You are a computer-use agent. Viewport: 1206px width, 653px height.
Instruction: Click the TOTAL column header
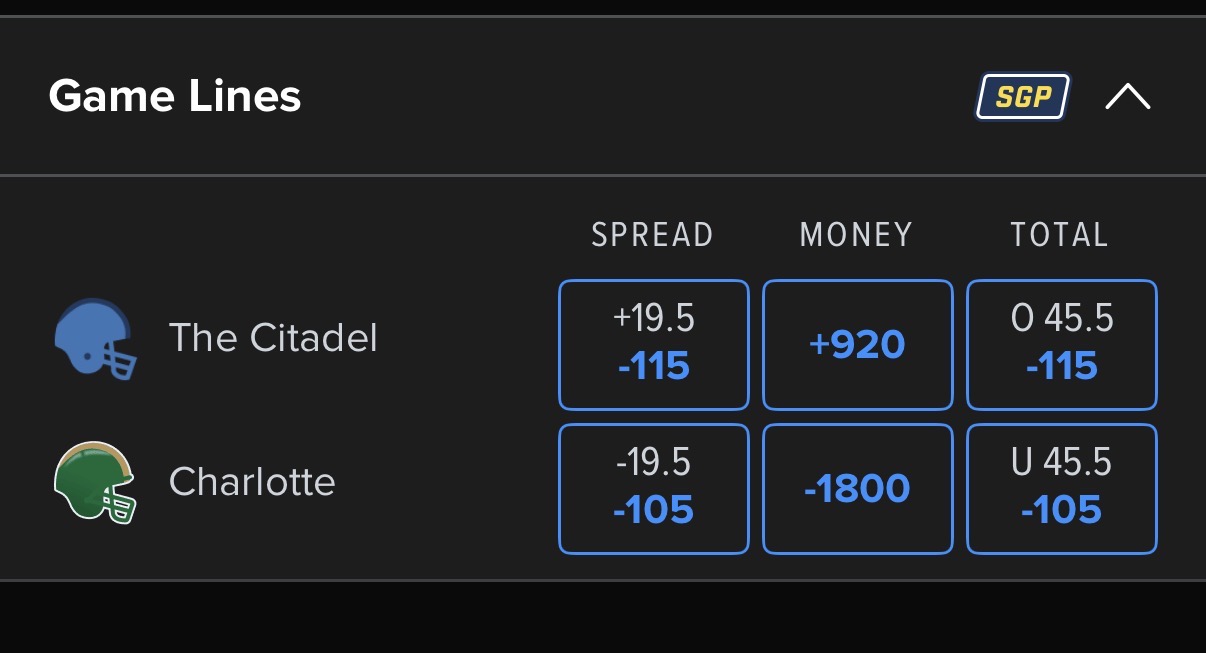click(x=1060, y=235)
